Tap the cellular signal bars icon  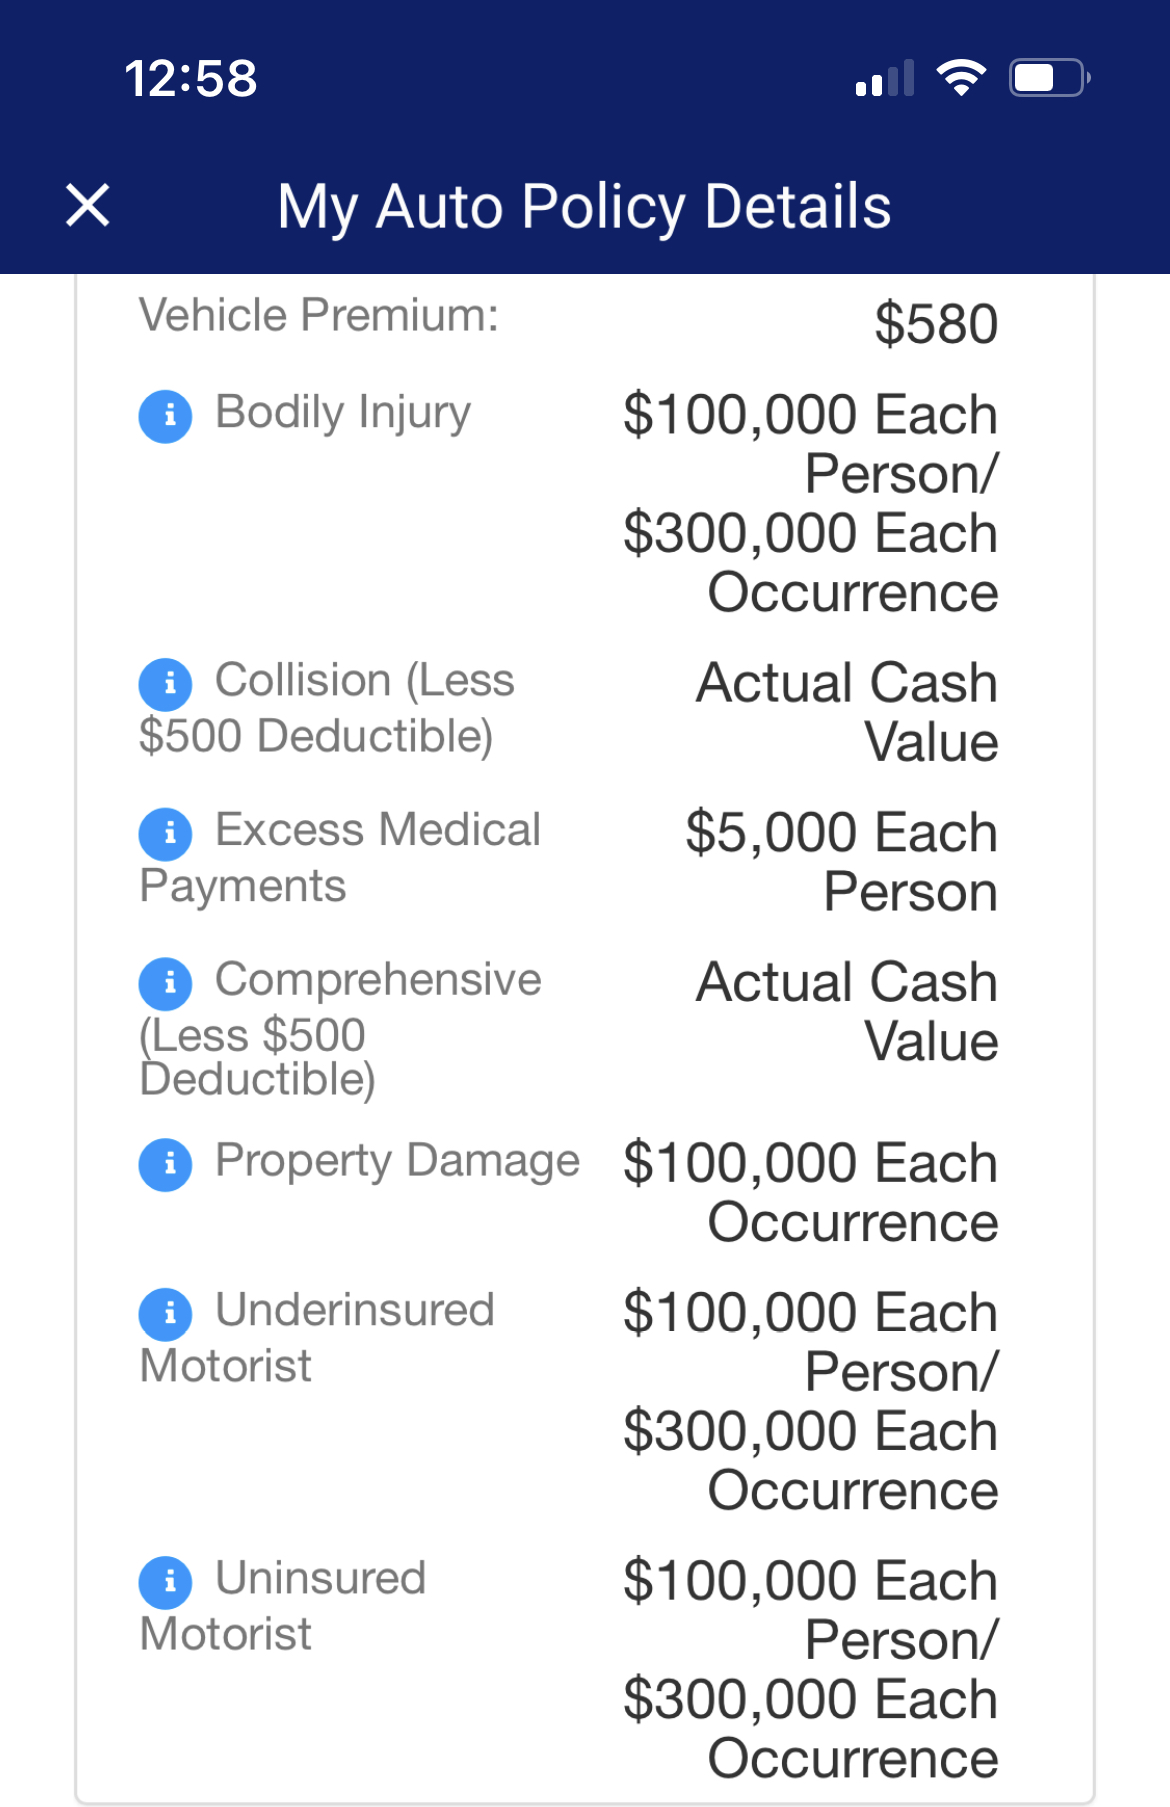(x=885, y=78)
